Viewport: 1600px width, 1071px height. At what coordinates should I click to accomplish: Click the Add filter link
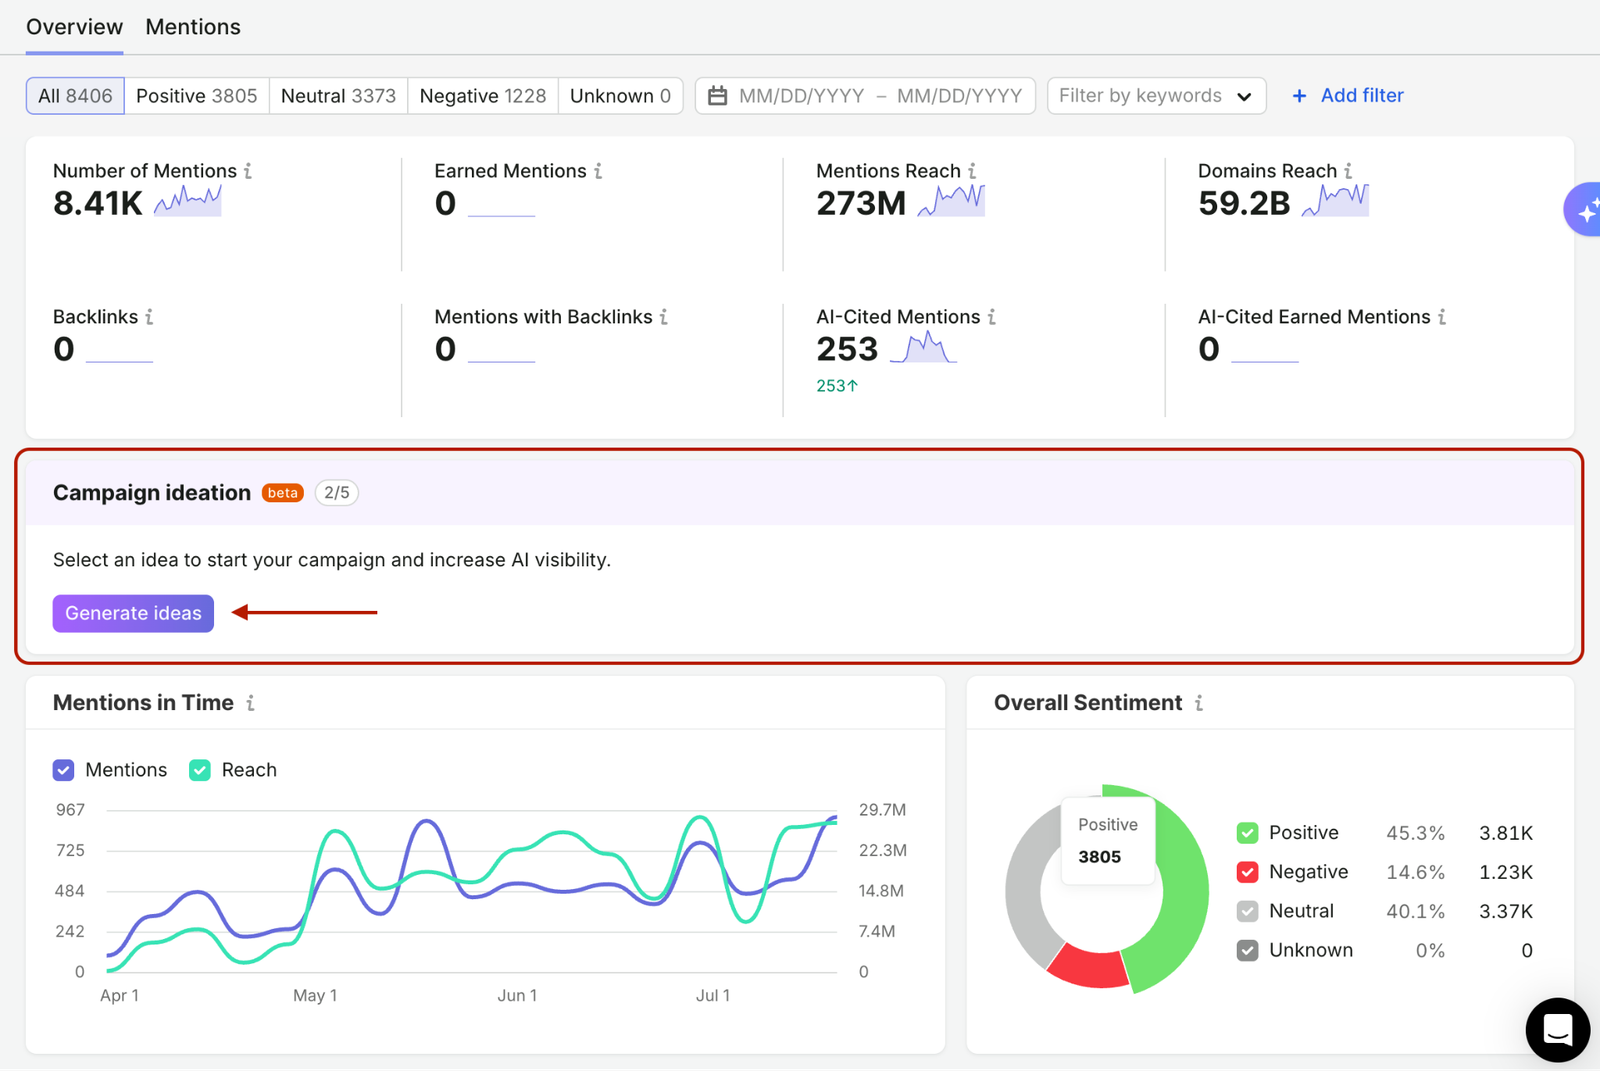(x=1347, y=96)
